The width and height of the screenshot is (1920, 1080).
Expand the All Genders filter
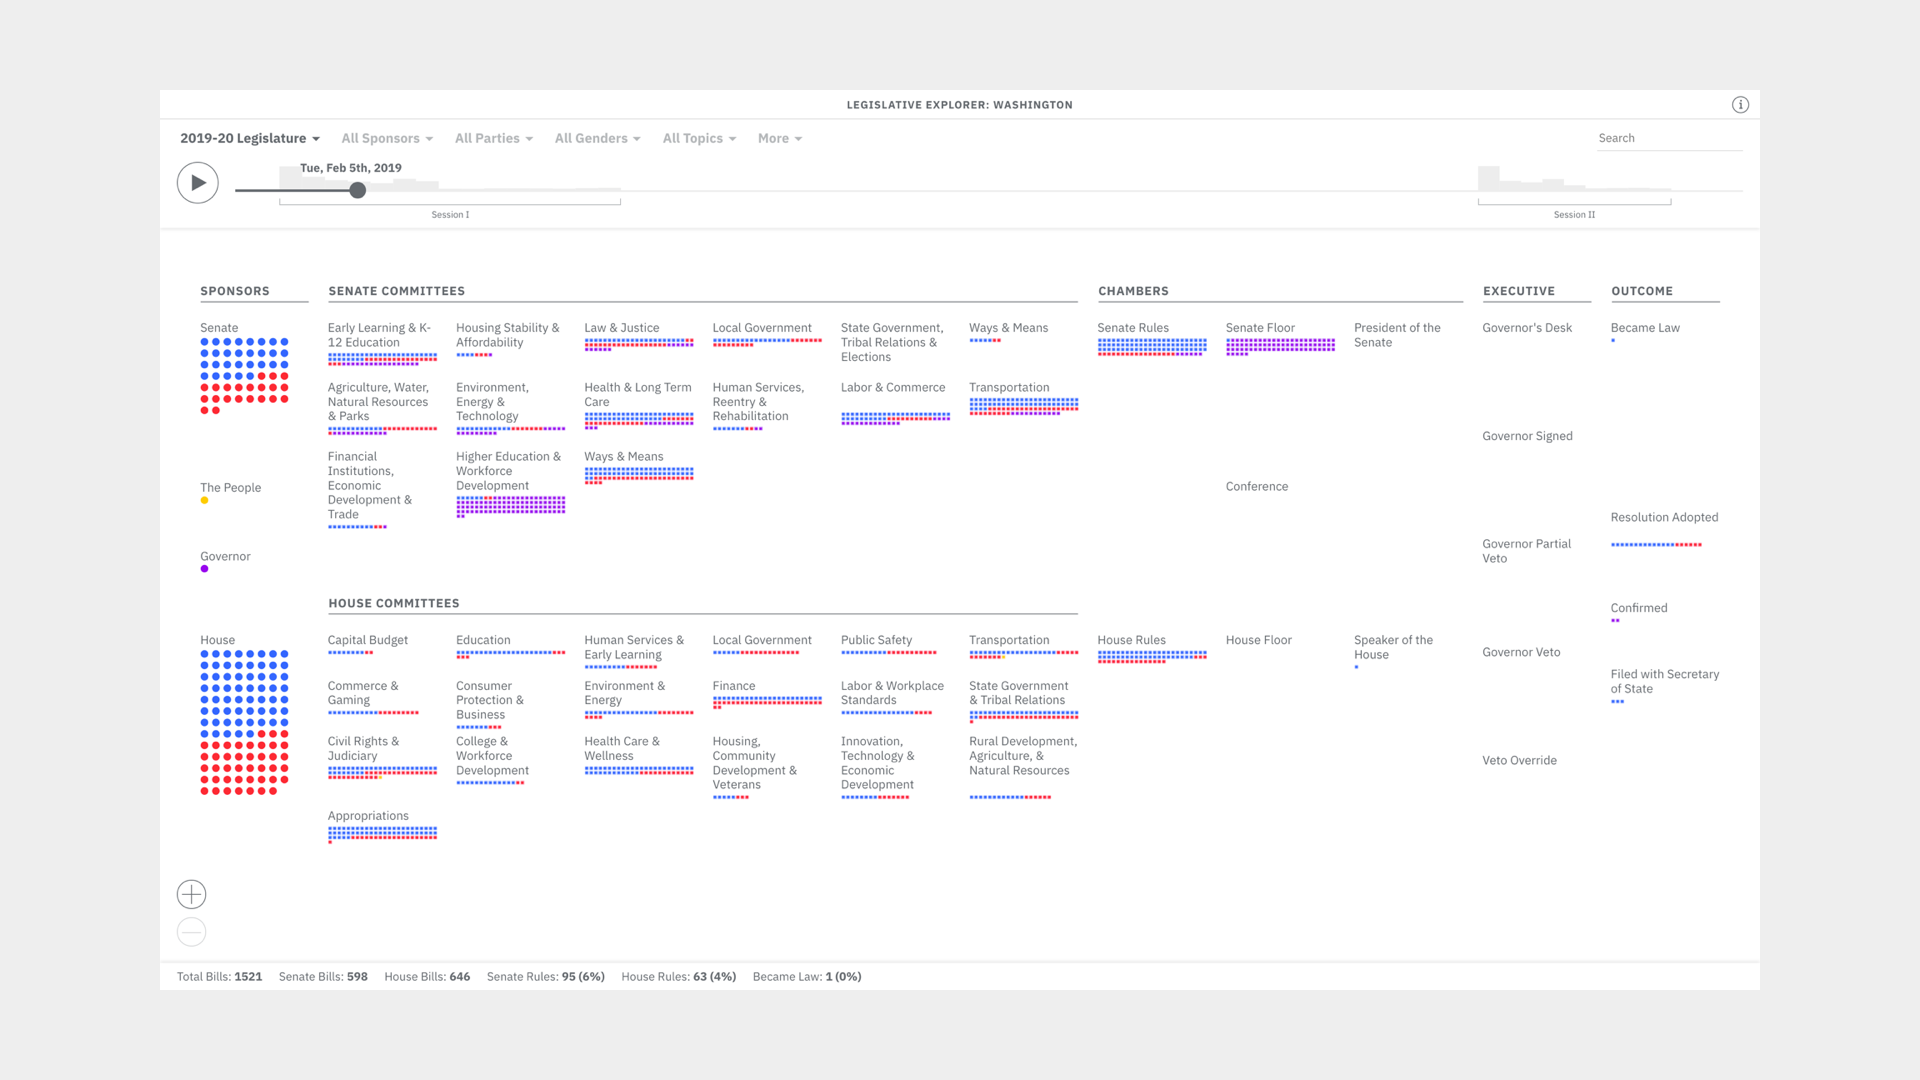(x=597, y=138)
